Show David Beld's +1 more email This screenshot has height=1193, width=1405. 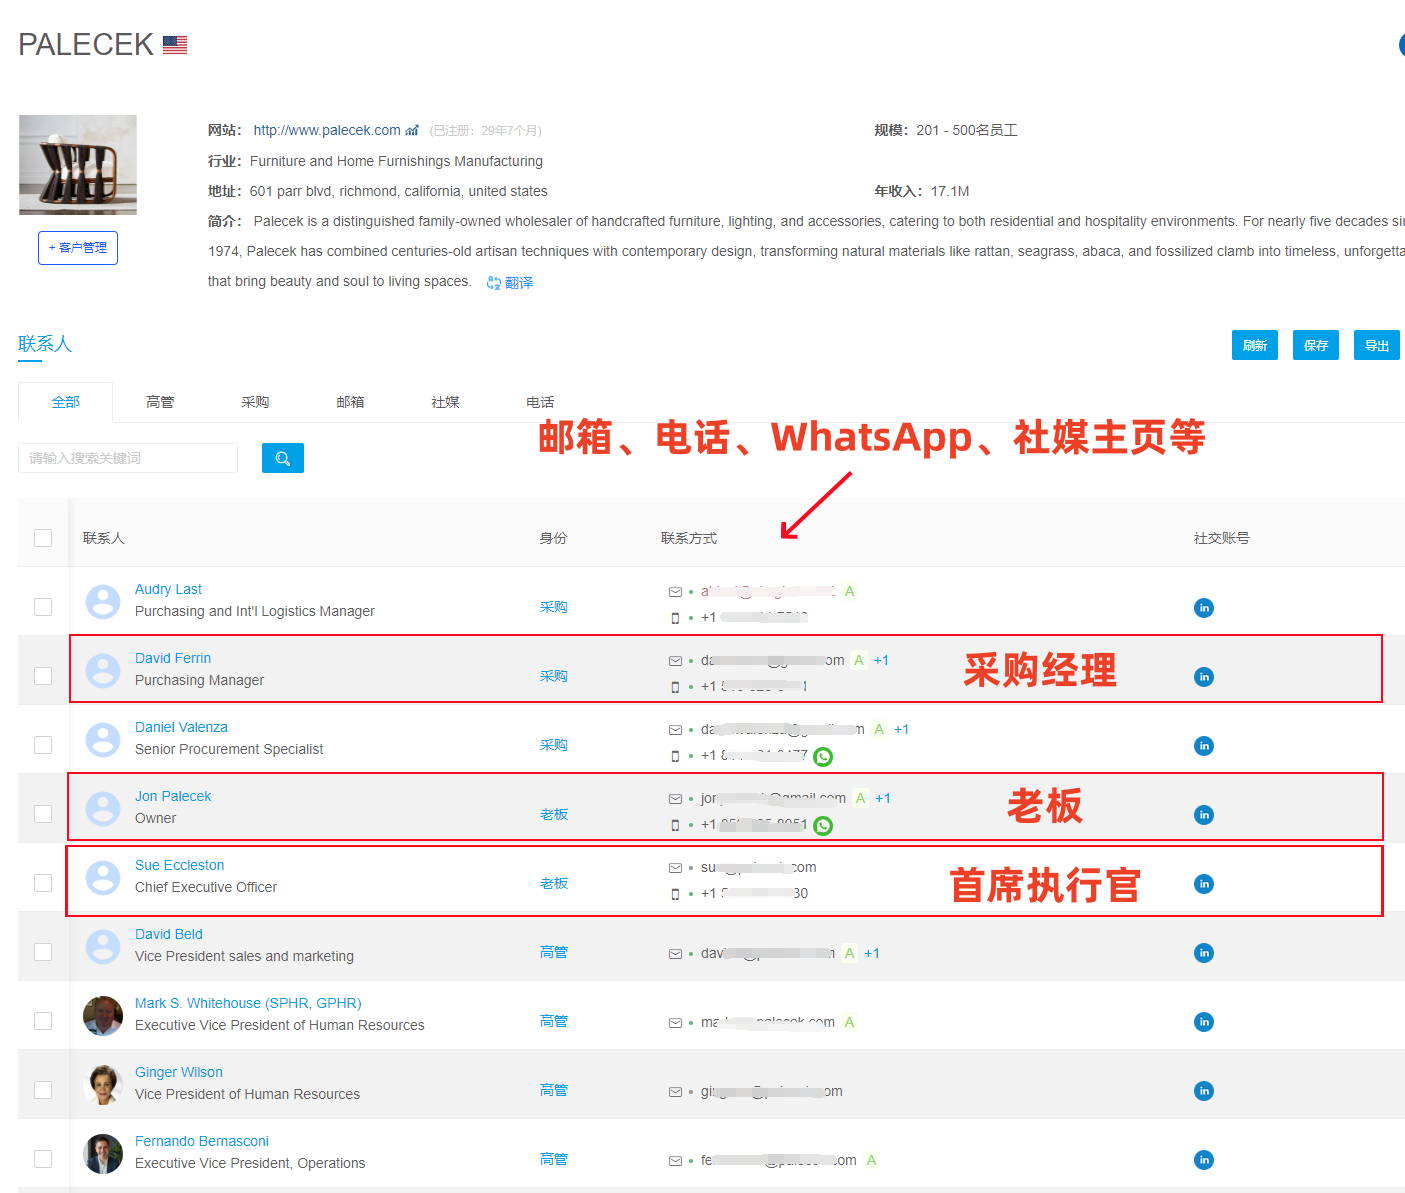pyautogui.click(x=872, y=953)
